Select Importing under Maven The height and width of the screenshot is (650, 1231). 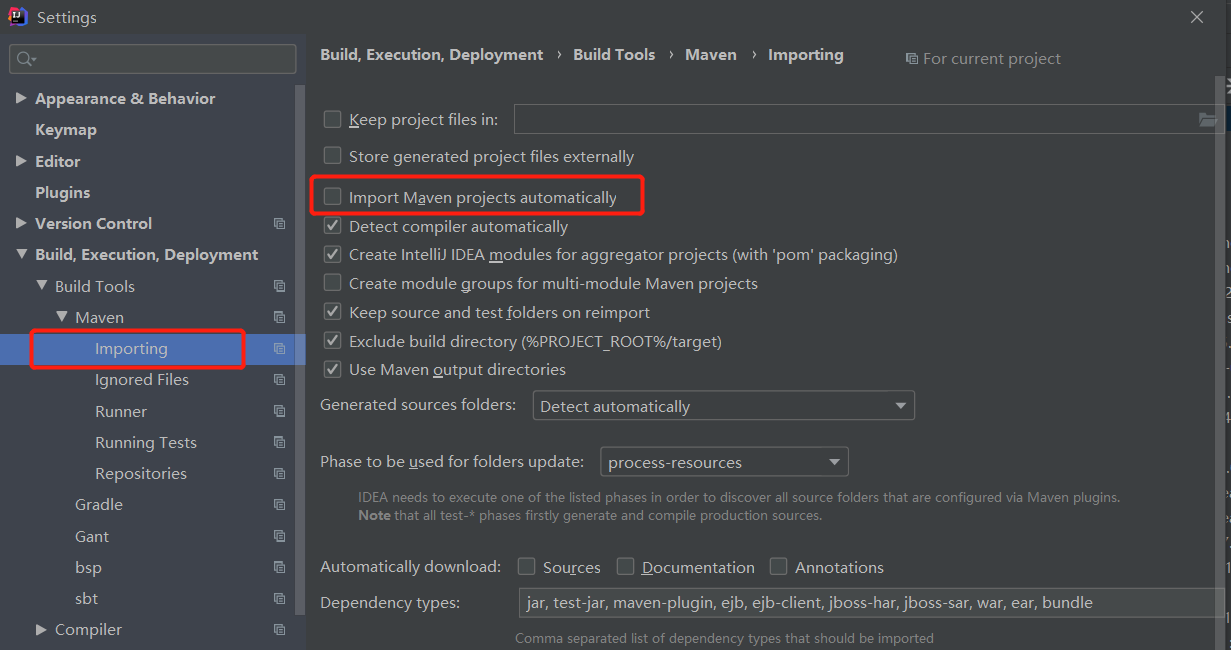[131, 349]
